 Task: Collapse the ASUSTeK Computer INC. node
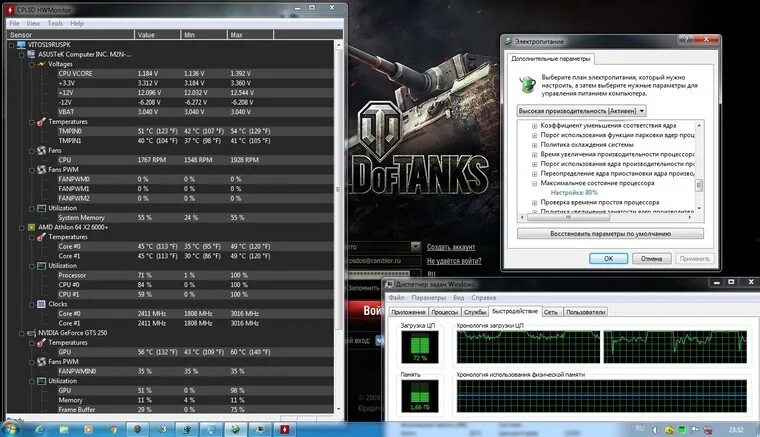pyautogui.click(x=22, y=54)
